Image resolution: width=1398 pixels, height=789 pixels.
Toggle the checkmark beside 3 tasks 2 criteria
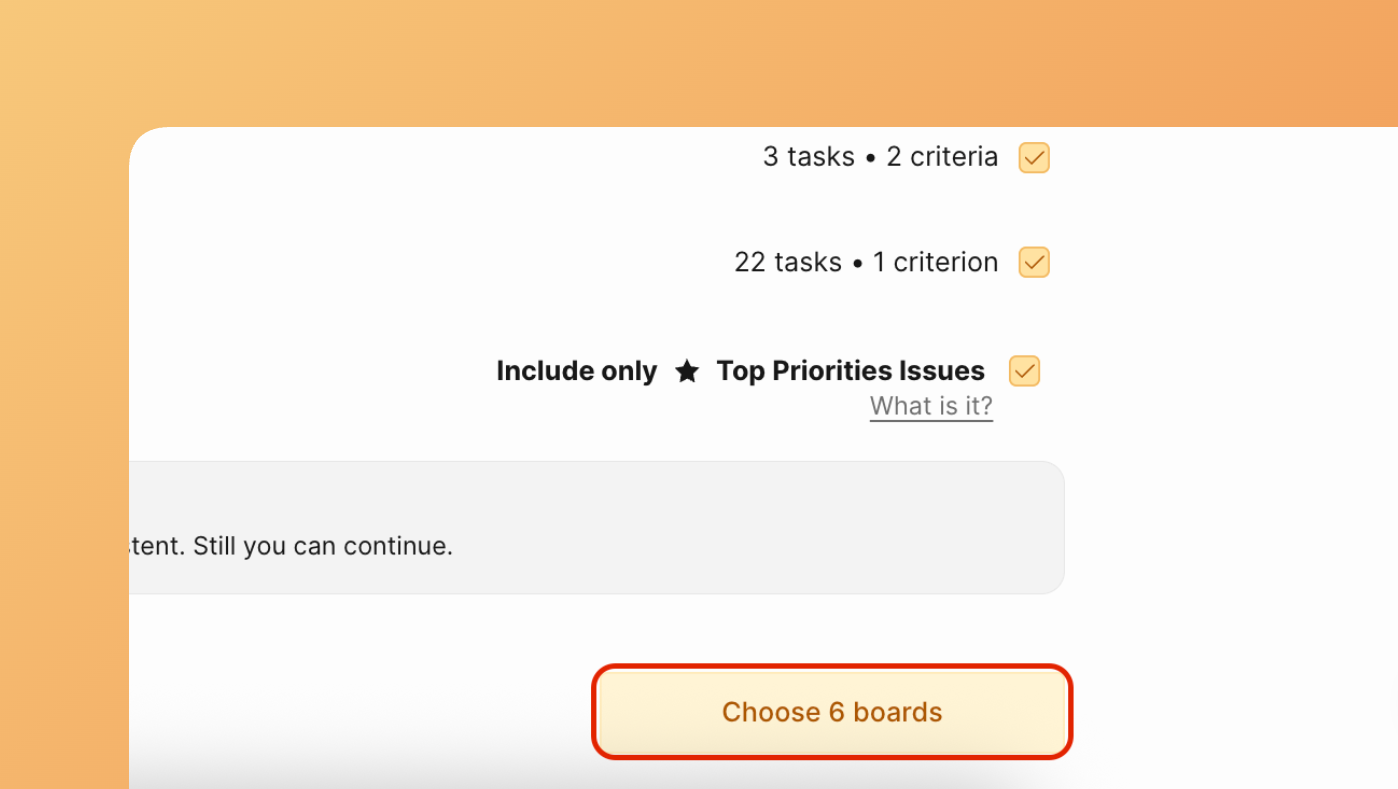tap(1033, 157)
